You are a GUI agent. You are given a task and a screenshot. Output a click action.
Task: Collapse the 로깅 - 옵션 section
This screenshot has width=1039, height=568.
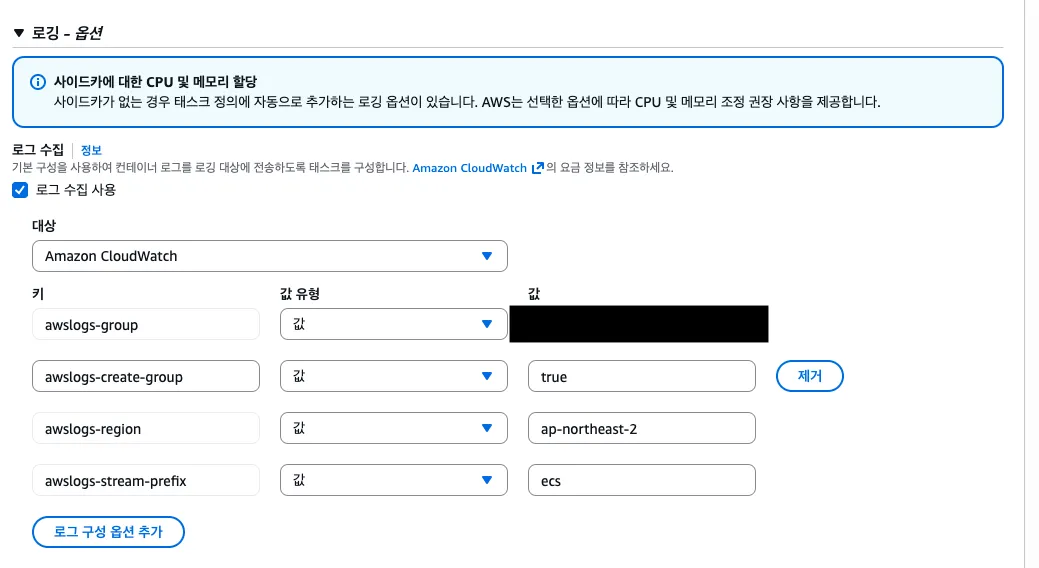pos(19,33)
